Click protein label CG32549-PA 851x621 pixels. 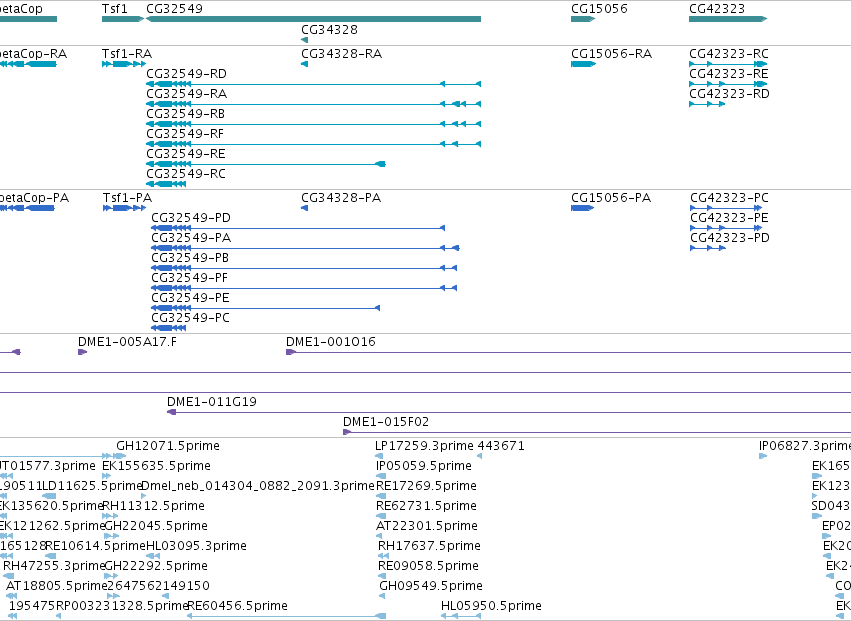(x=191, y=238)
